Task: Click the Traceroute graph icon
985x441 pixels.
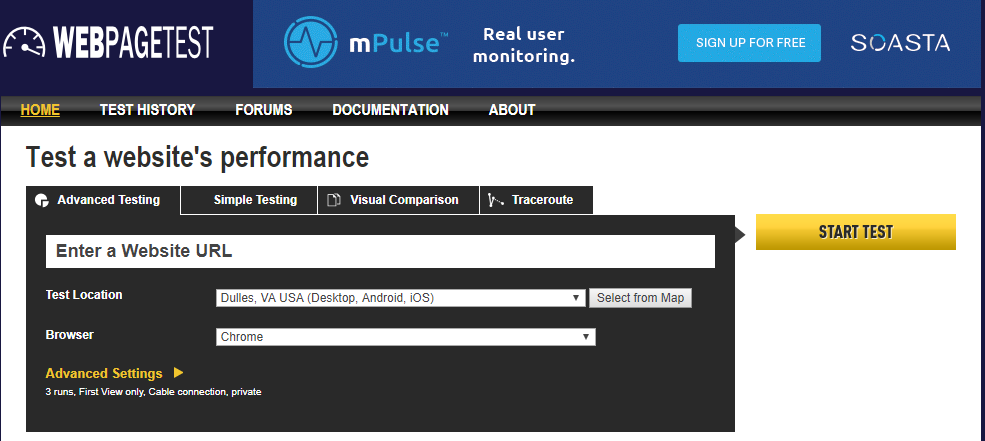Action: pyautogui.click(x=496, y=200)
